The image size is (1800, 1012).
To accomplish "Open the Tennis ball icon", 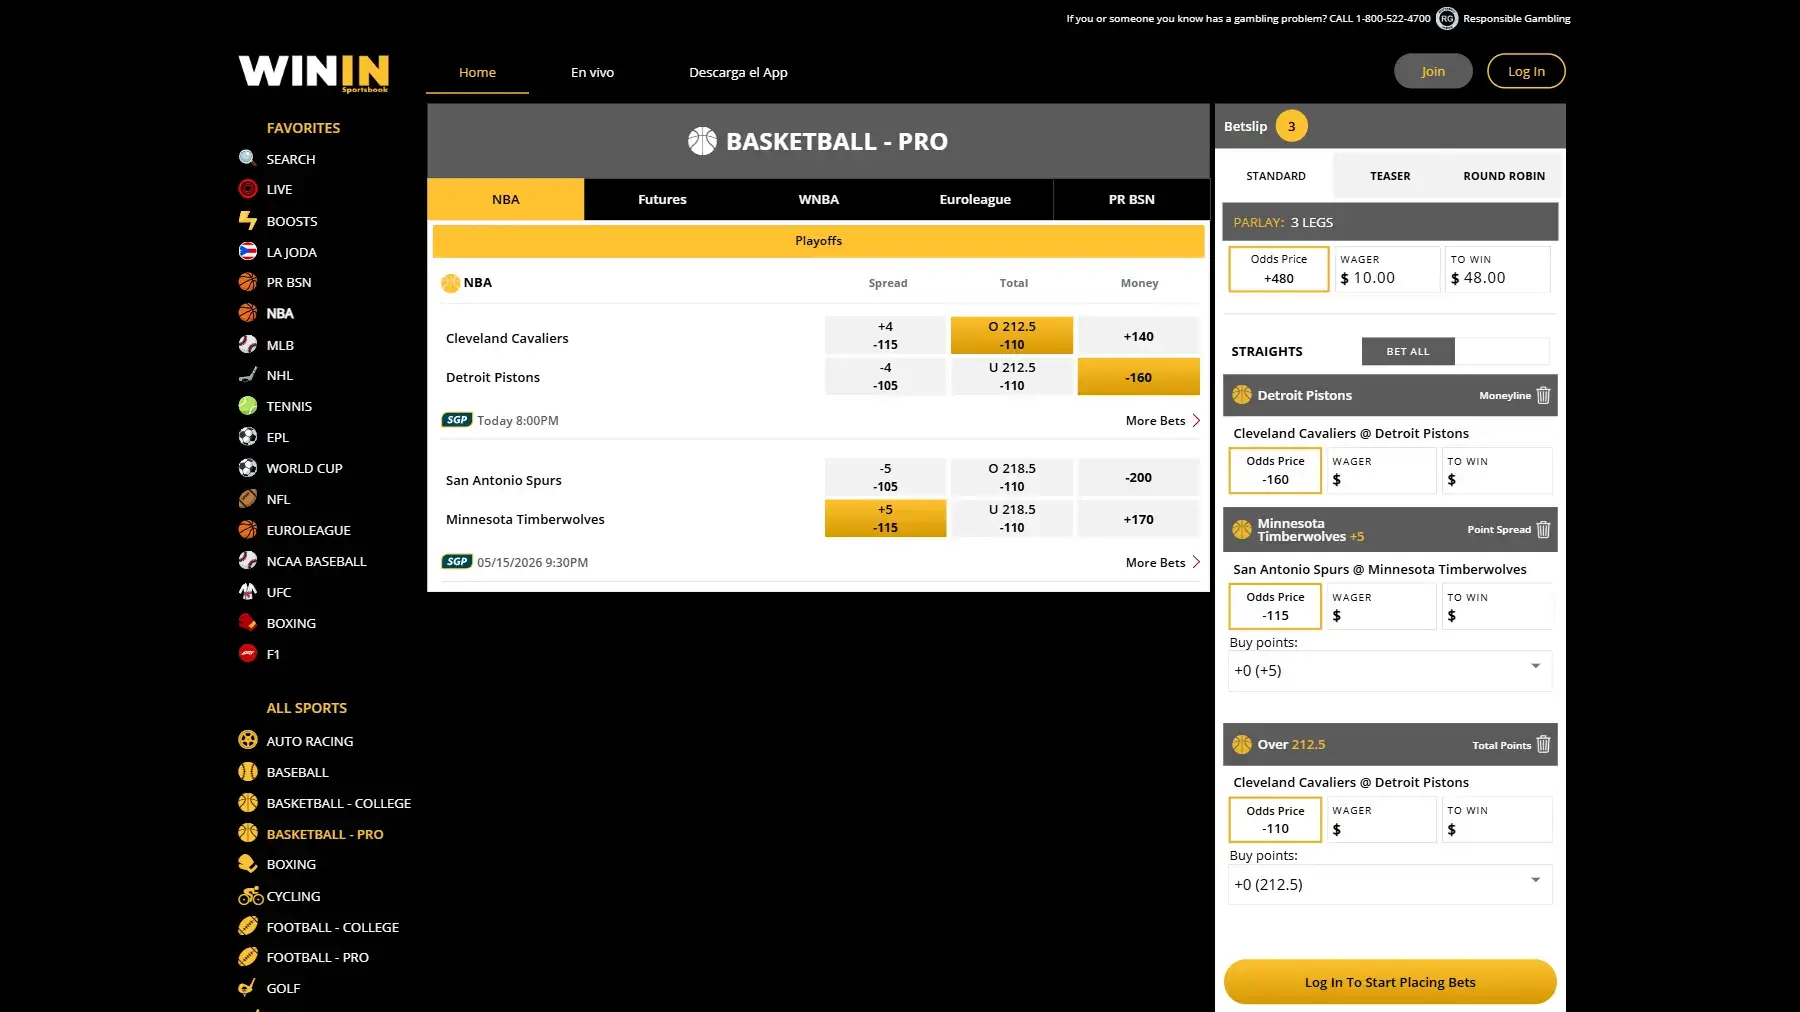I will (248, 405).
